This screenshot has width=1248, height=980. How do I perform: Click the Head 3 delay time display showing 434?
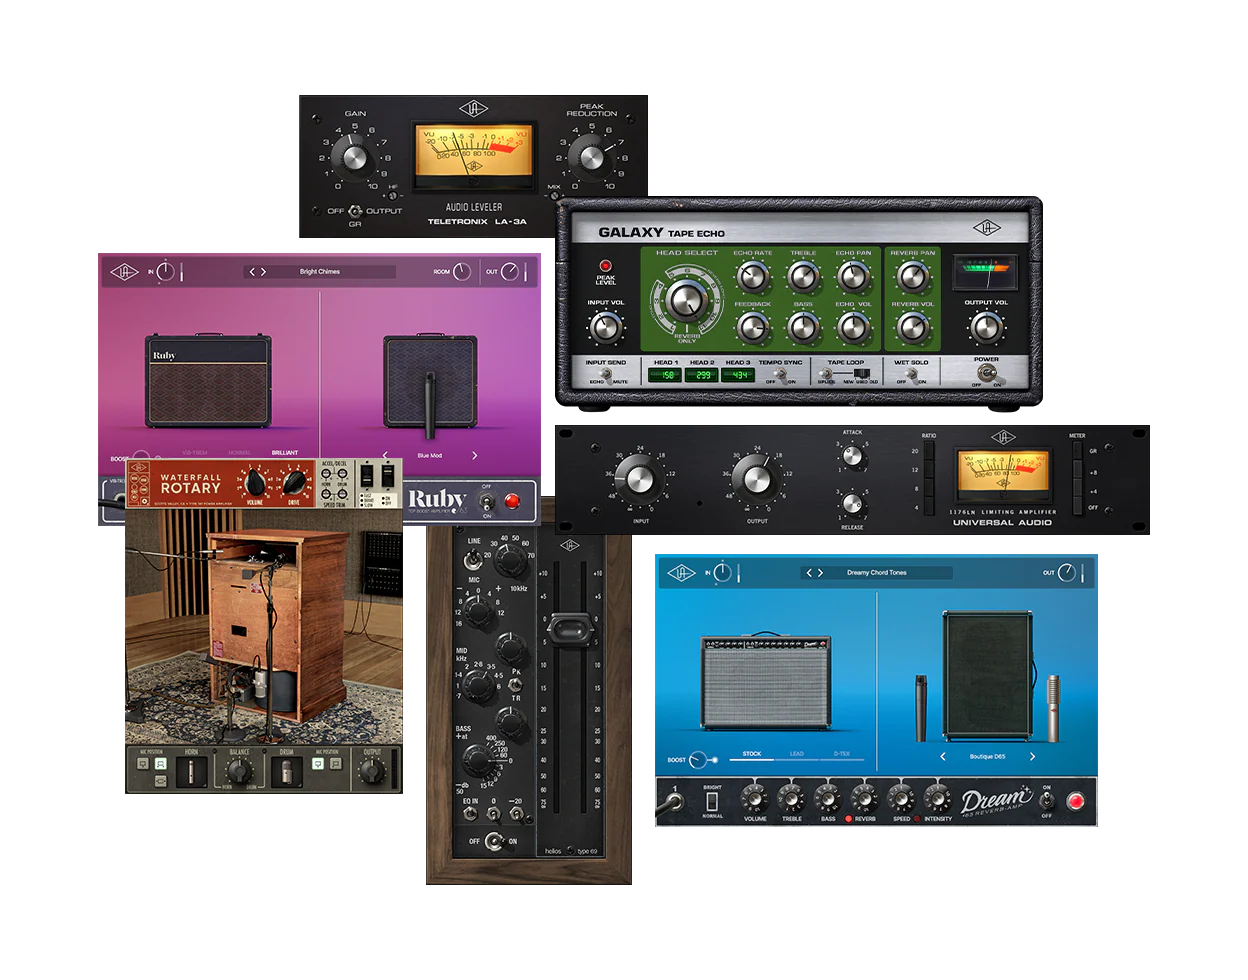[738, 375]
